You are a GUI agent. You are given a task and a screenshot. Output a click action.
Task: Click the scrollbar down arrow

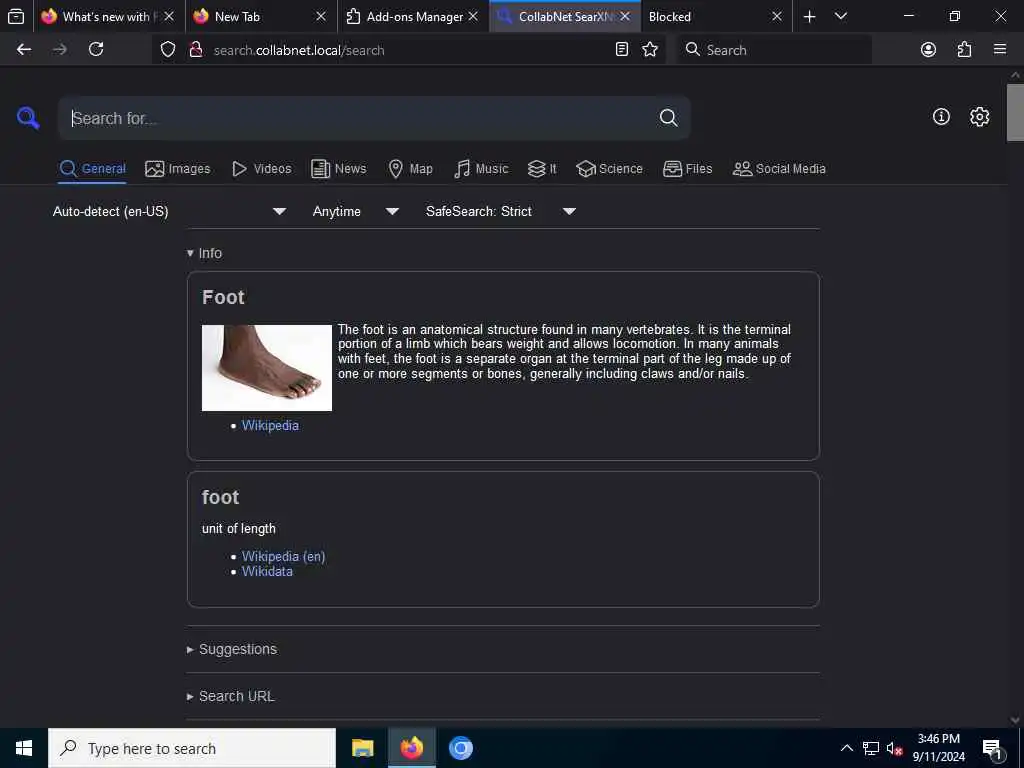1015,720
